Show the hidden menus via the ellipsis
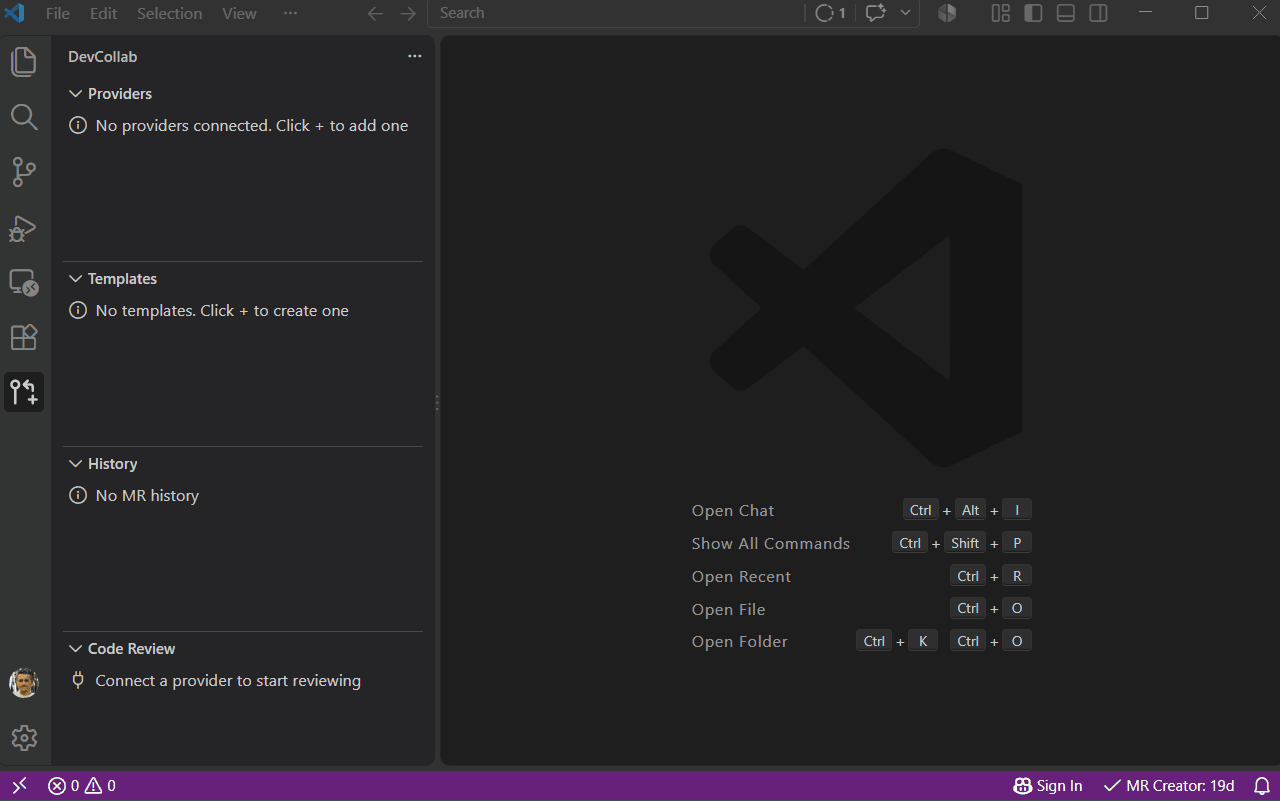The image size is (1280, 801). click(x=290, y=13)
